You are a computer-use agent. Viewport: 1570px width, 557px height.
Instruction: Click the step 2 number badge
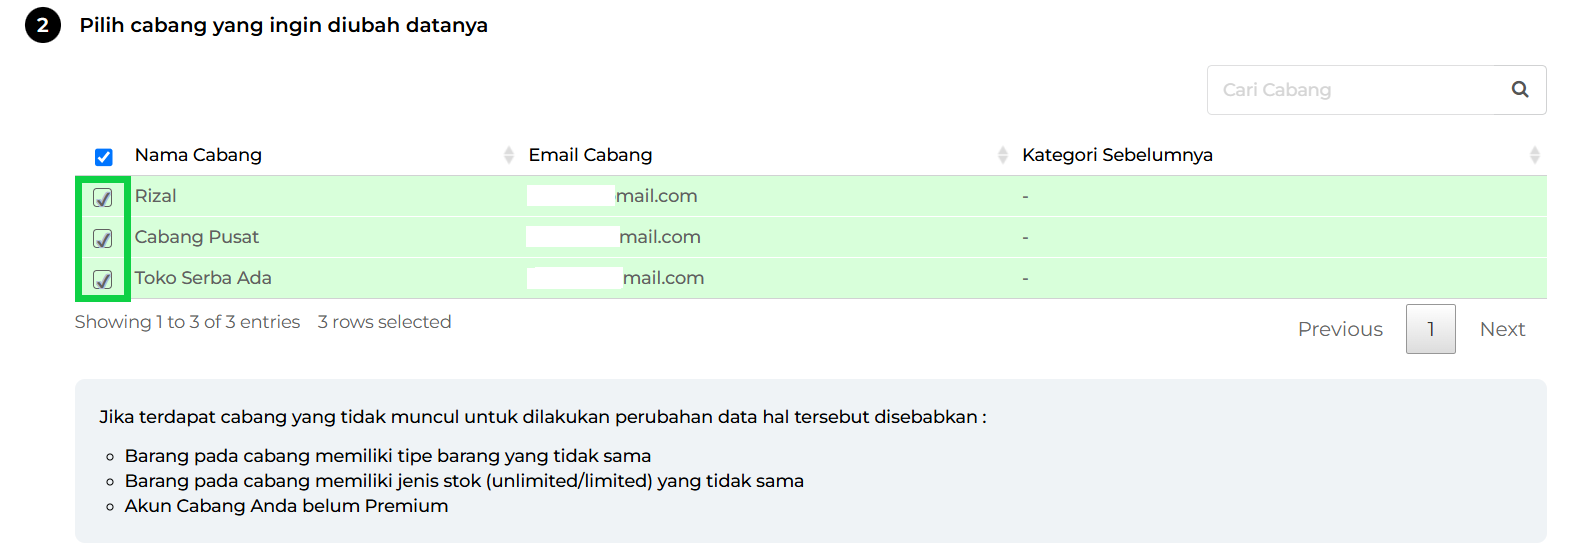pyautogui.click(x=43, y=25)
